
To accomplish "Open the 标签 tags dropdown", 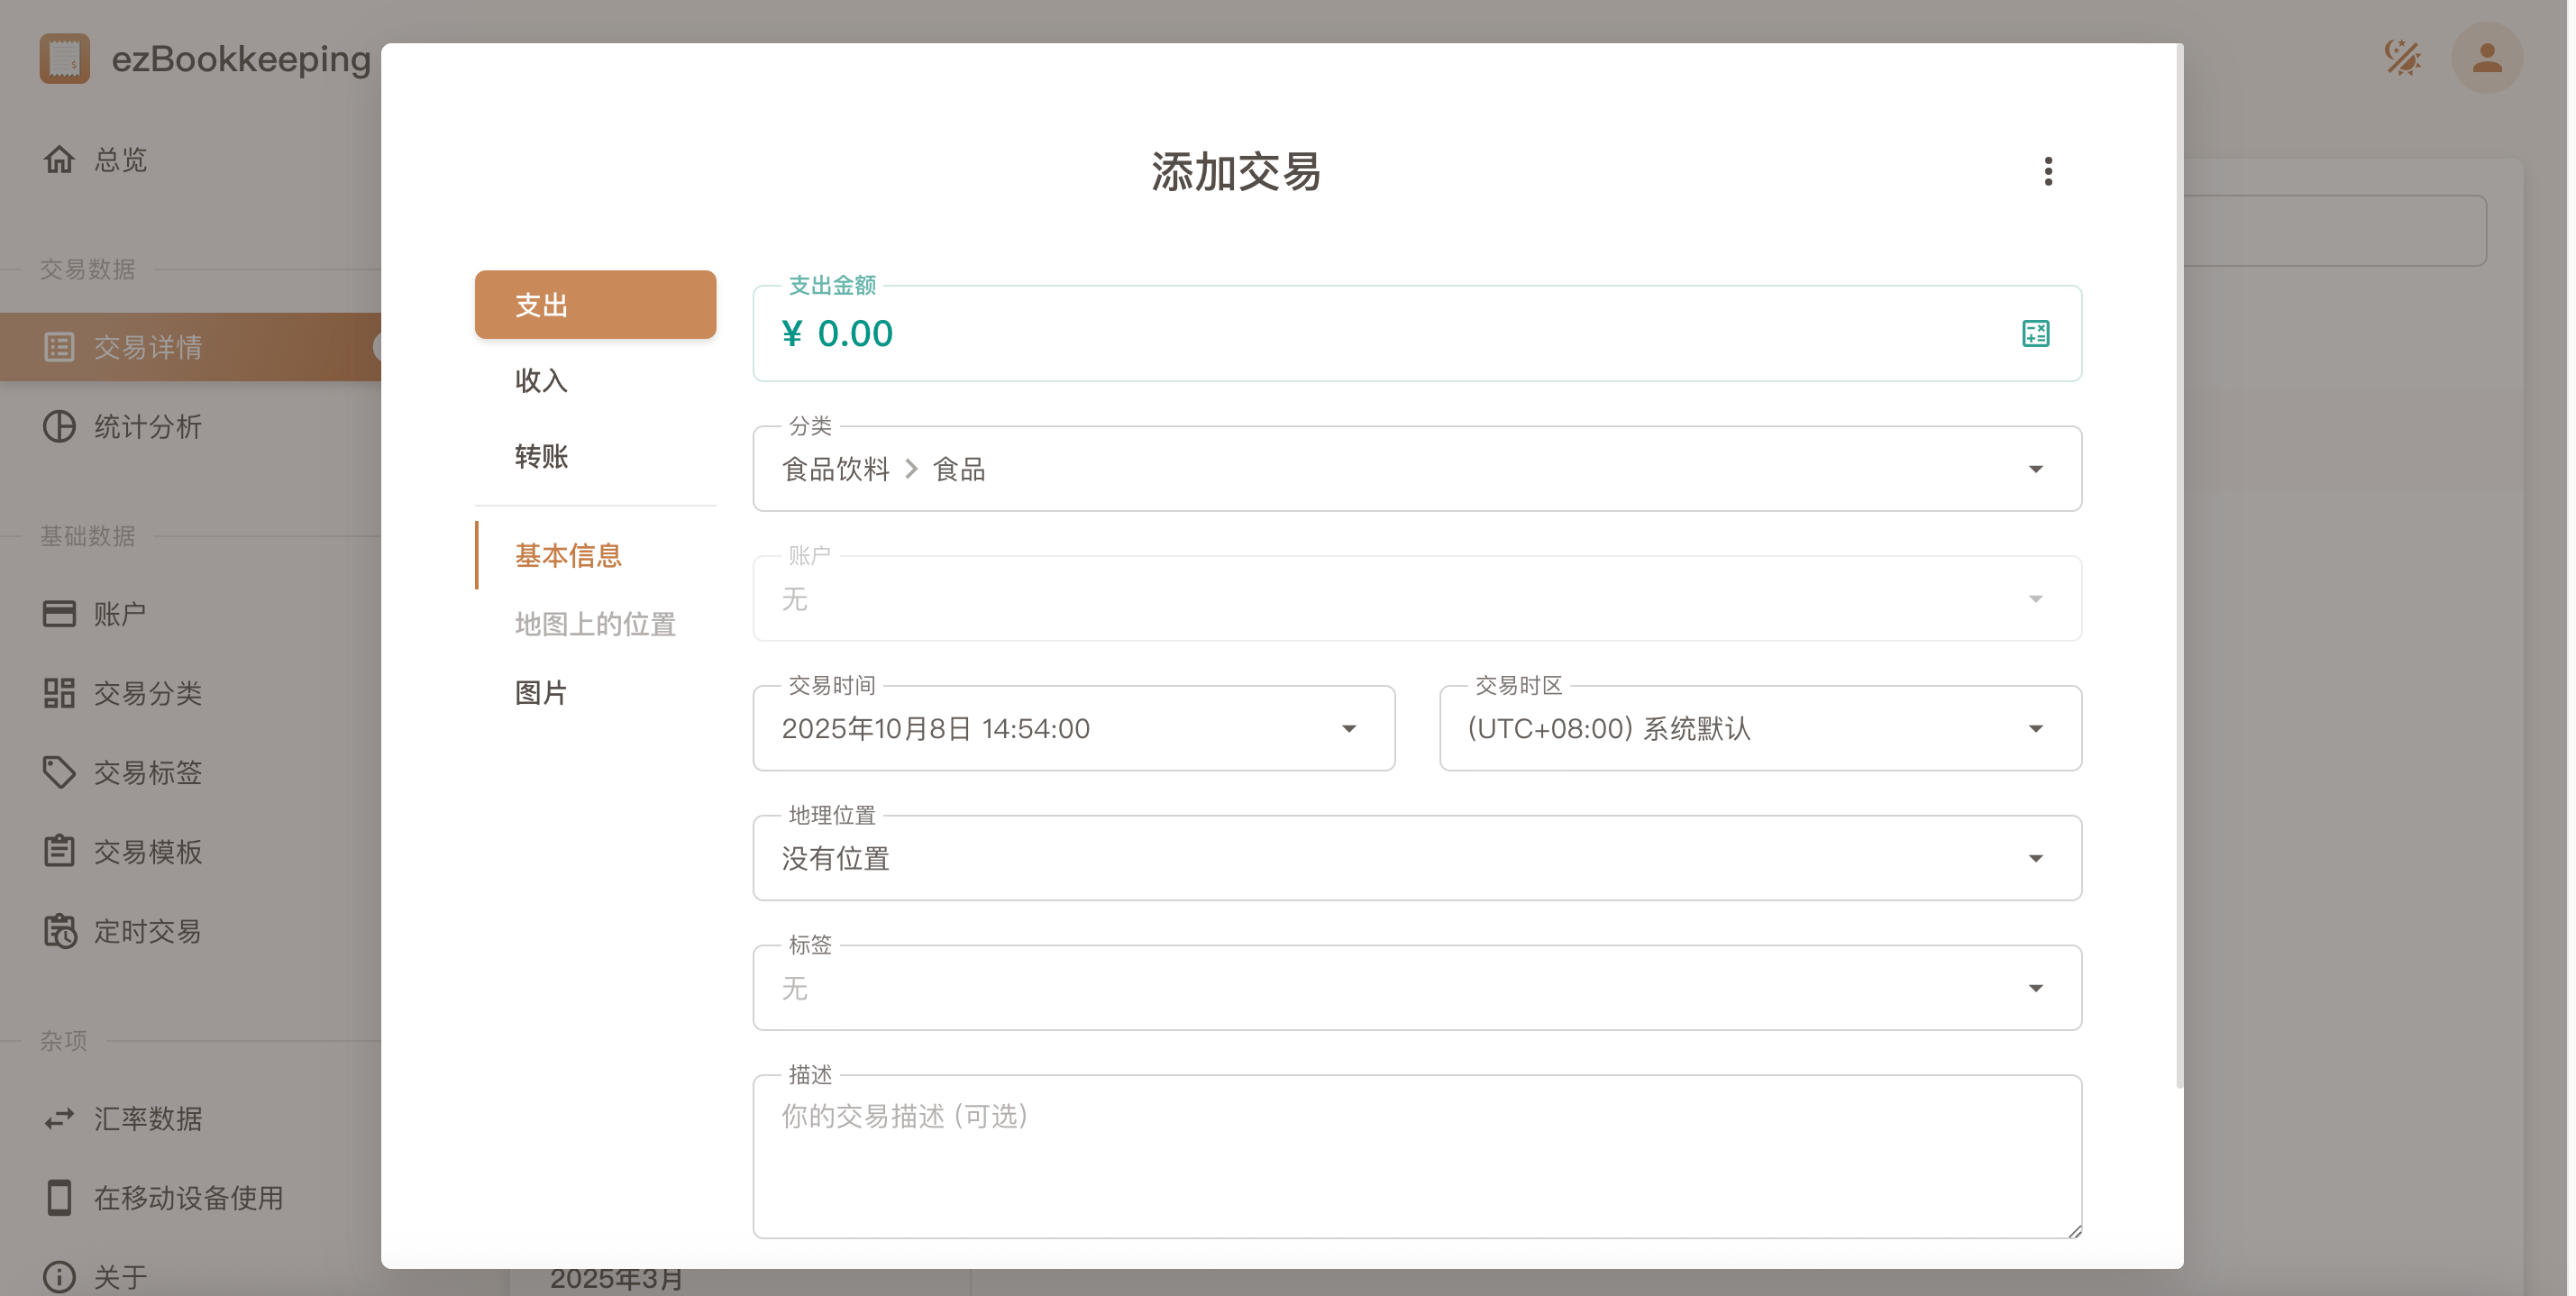I will point(1416,989).
